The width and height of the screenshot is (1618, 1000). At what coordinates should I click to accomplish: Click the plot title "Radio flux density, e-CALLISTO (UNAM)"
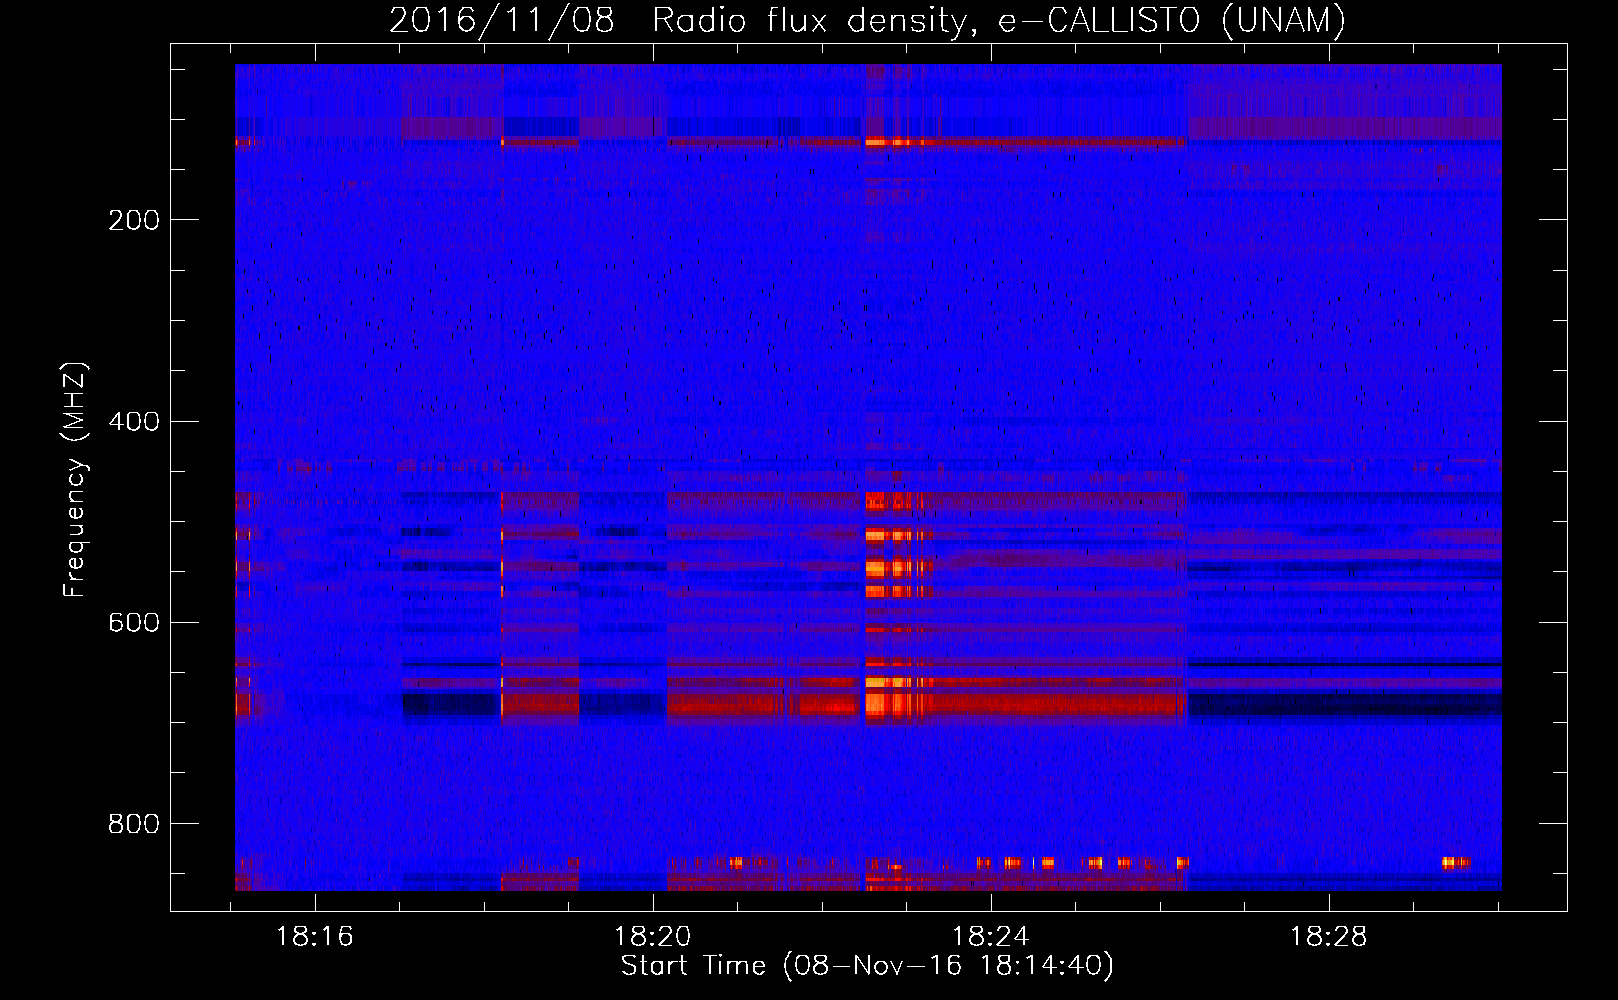[999, 20]
